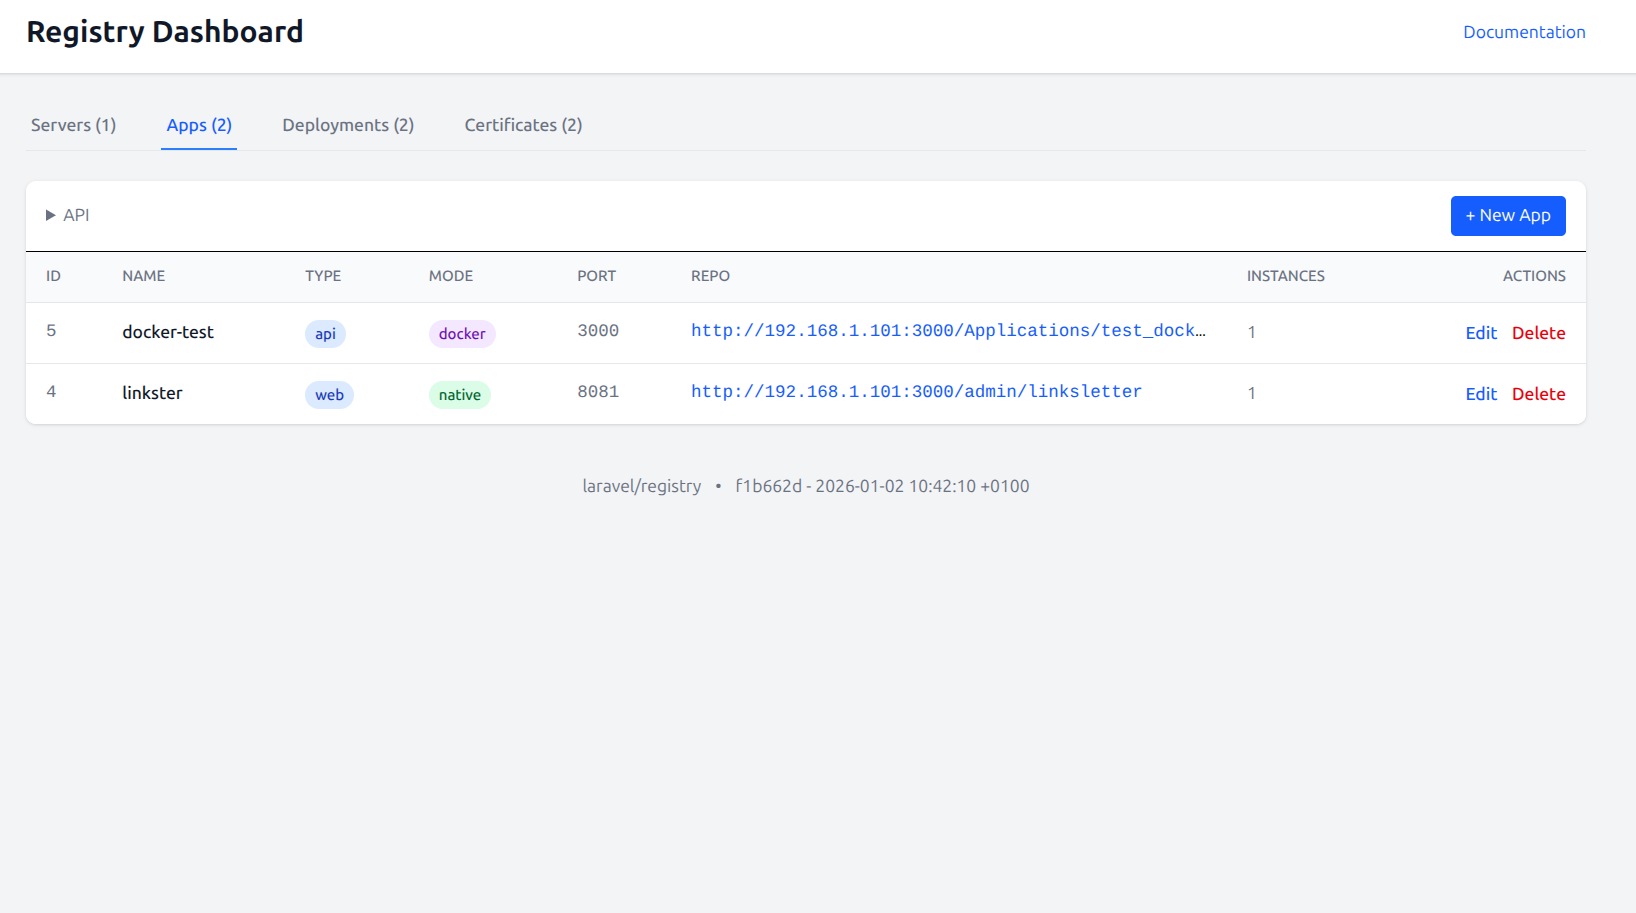The image size is (1636, 913).
Task: Delete the docker-test app
Action: point(1538,333)
